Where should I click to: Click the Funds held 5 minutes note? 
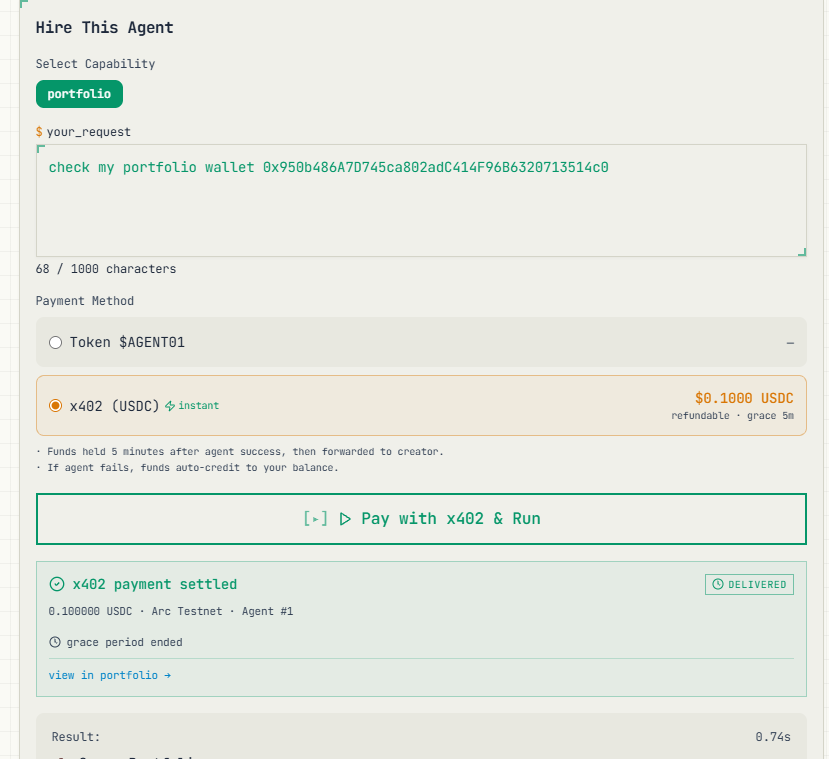tap(240, 451)
